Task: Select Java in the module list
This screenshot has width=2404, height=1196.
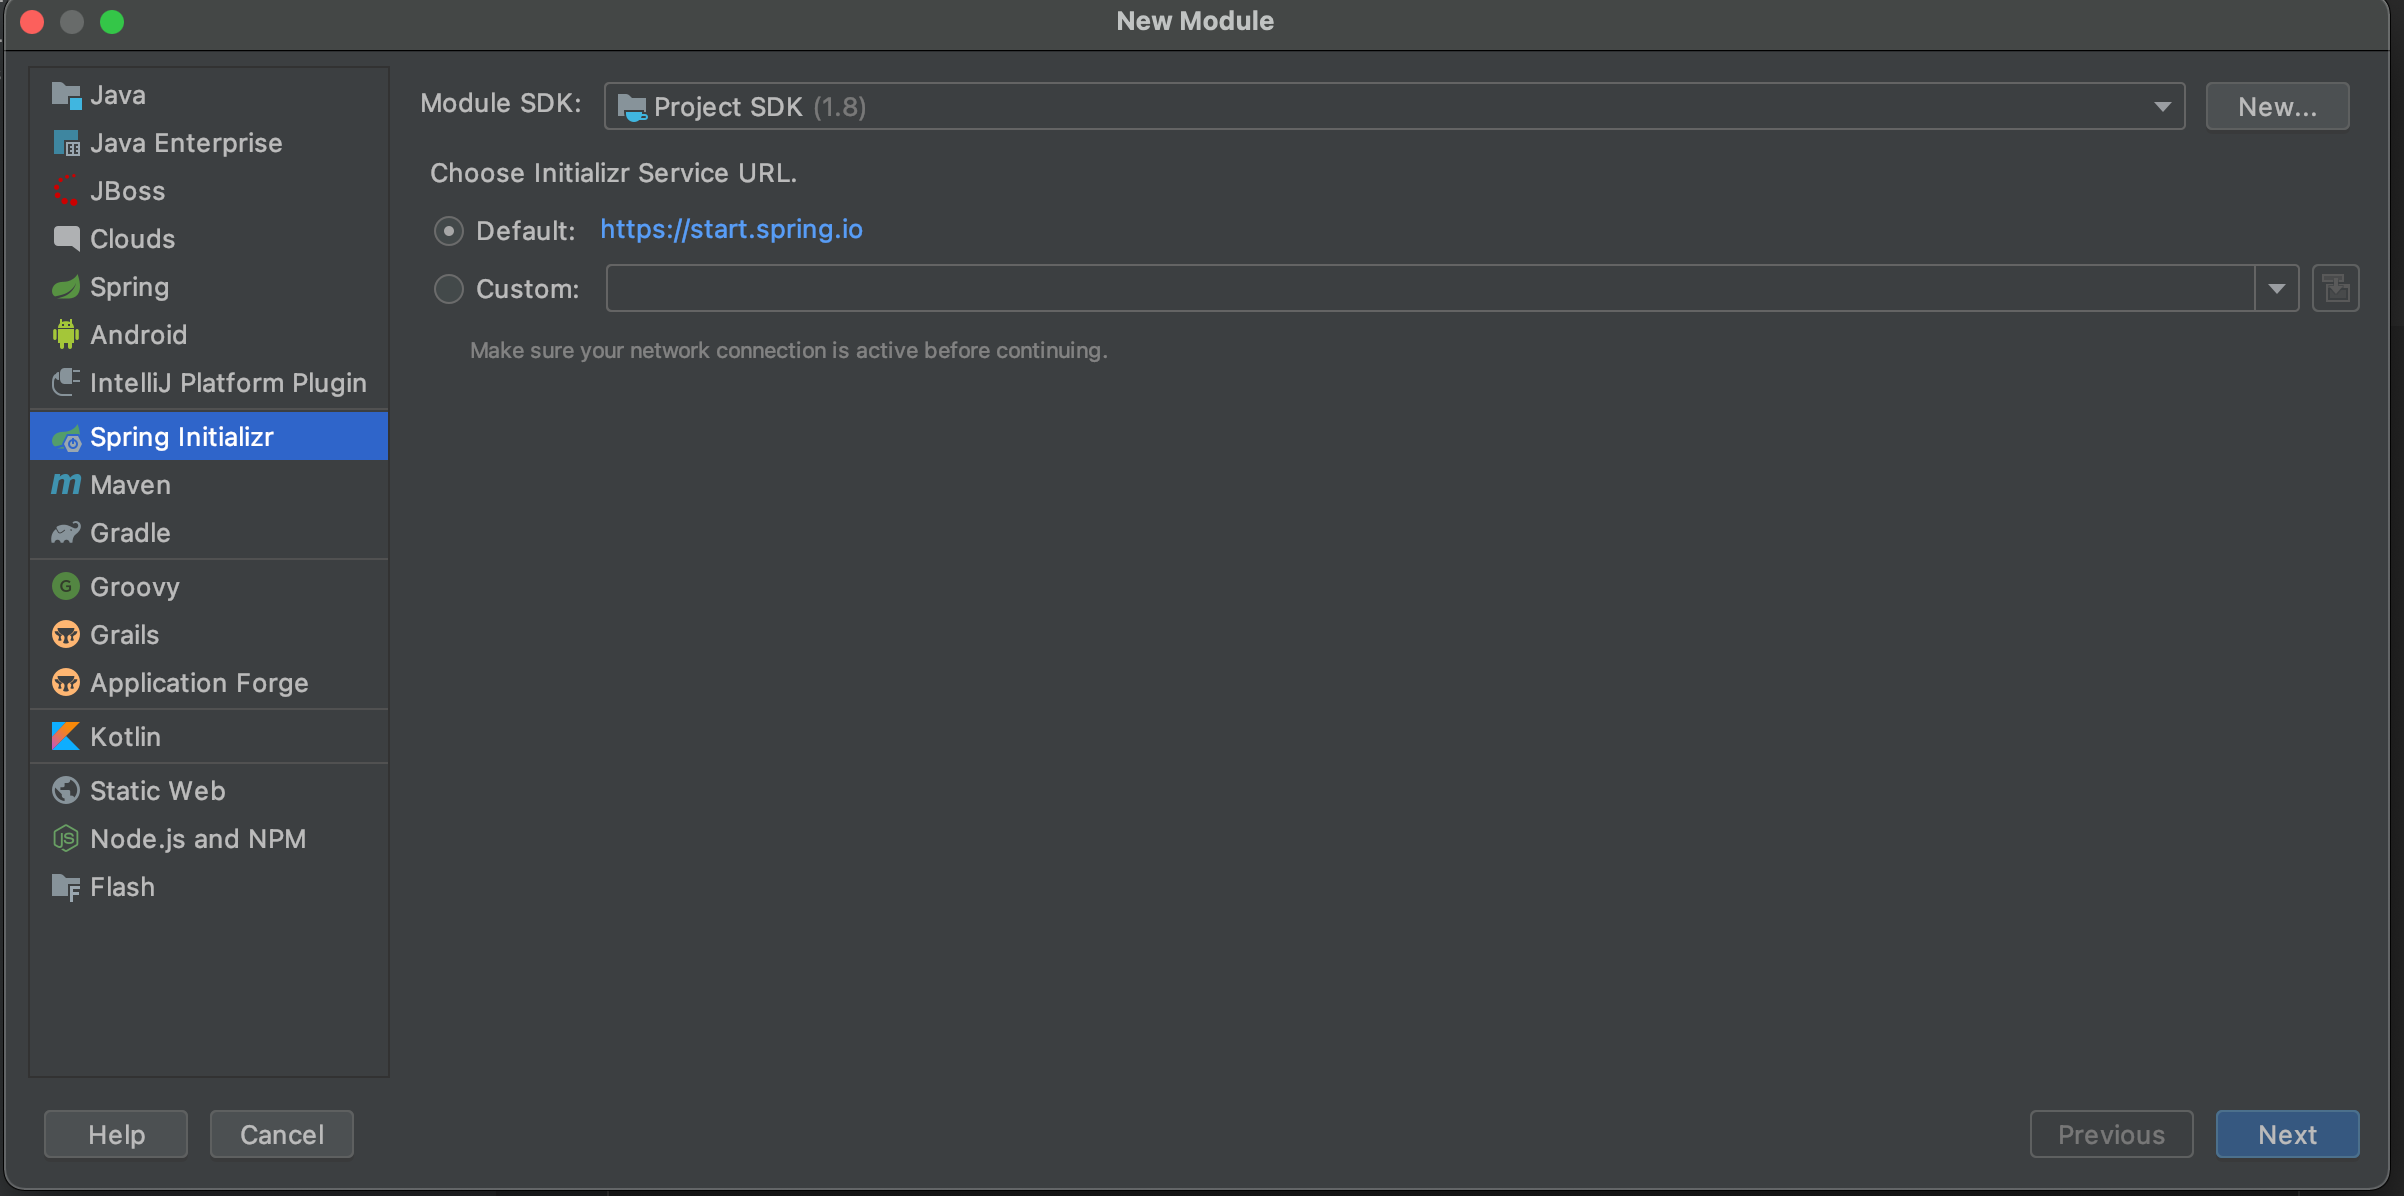Action: pos(209,95)
